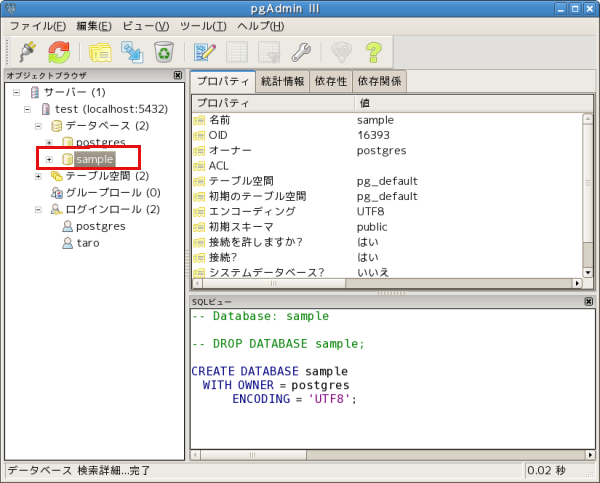600x483 pixels.
Task: Click the value 16393 in properties
Action: click(373, 135)
